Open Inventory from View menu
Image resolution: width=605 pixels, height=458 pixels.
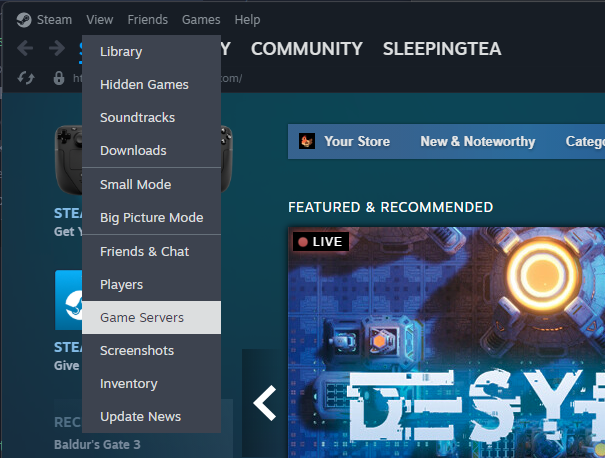(x=152, y=384)
